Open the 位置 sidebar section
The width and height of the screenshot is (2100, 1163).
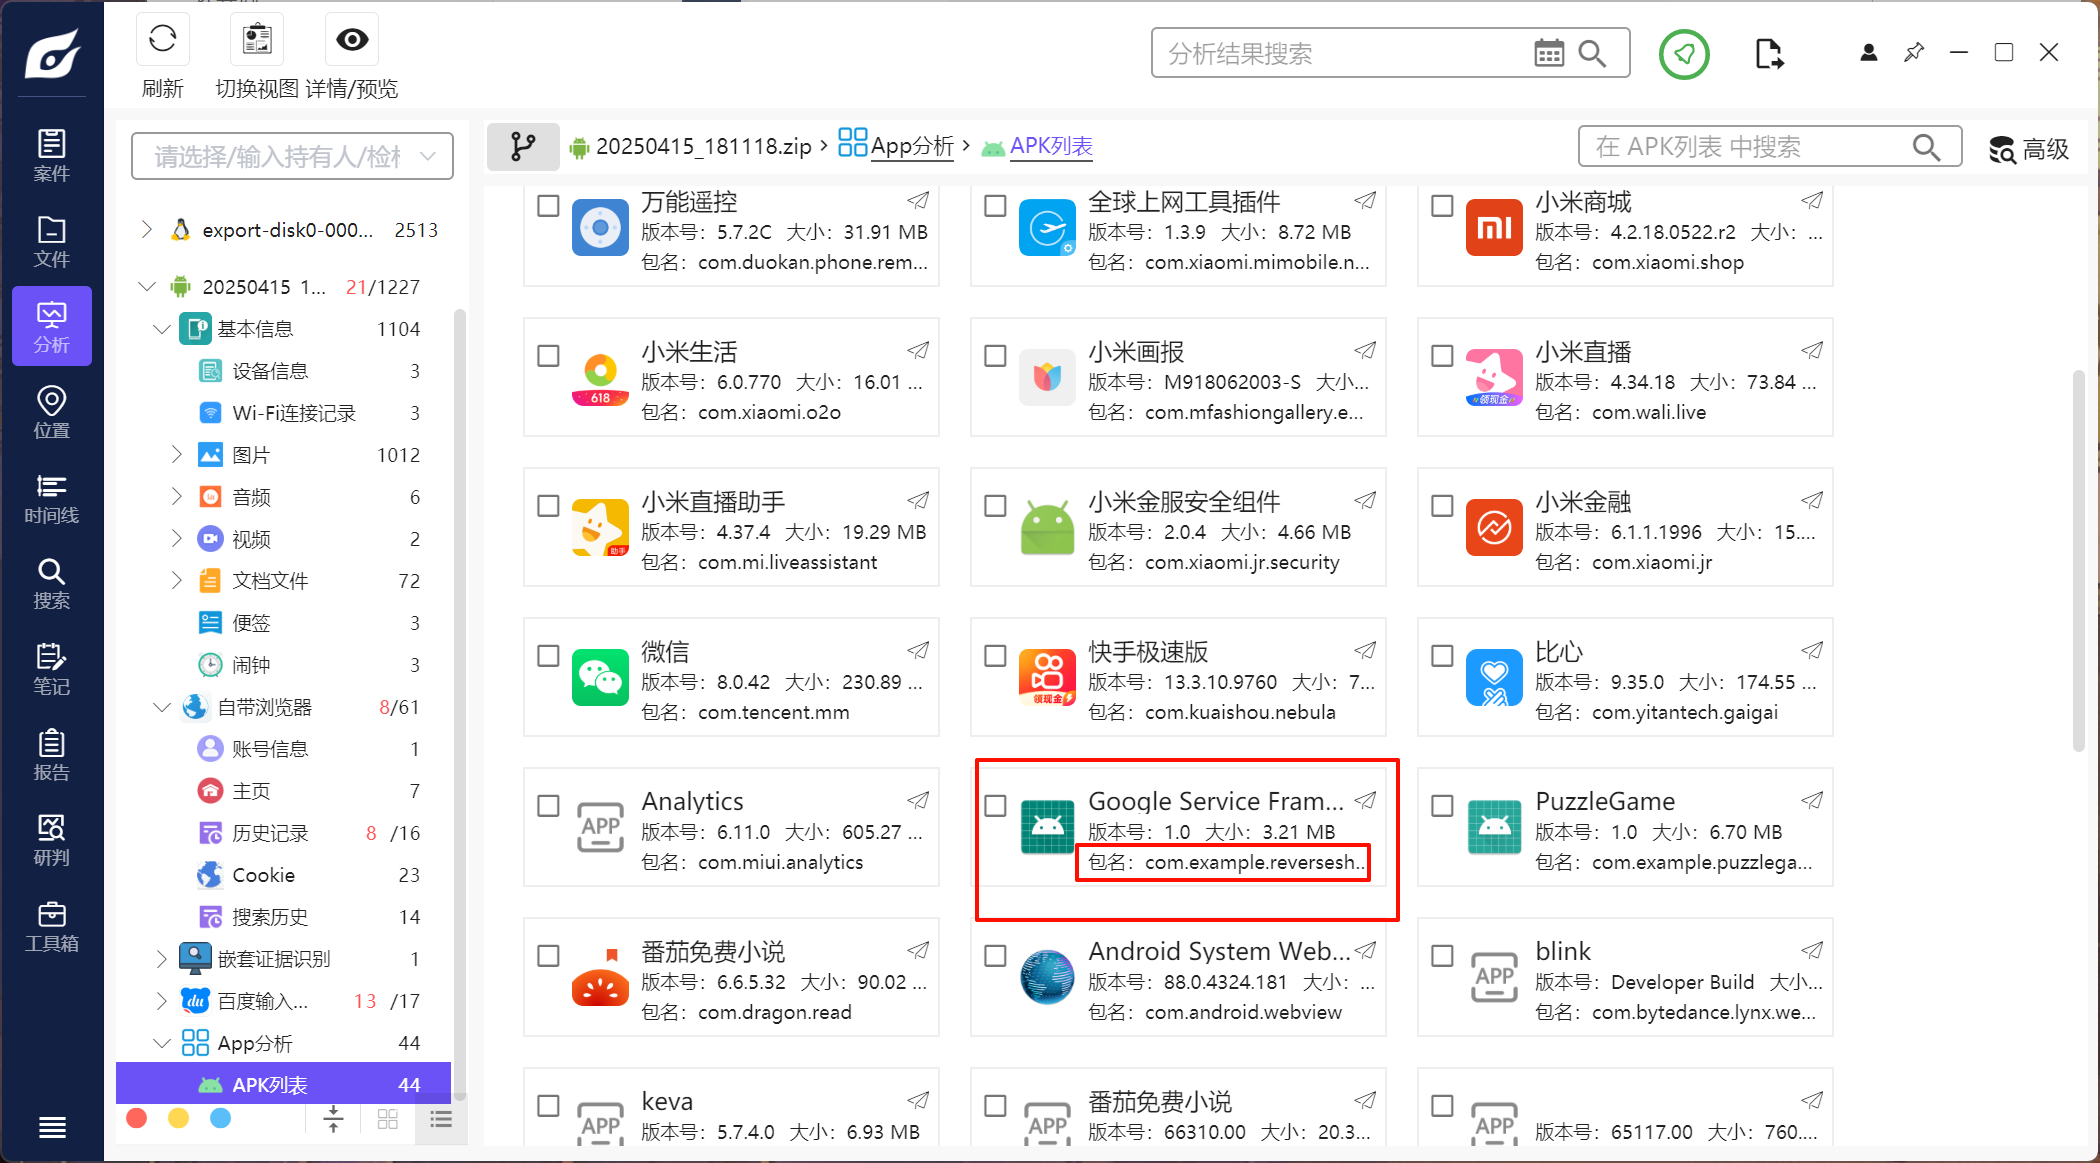(52, 413)
